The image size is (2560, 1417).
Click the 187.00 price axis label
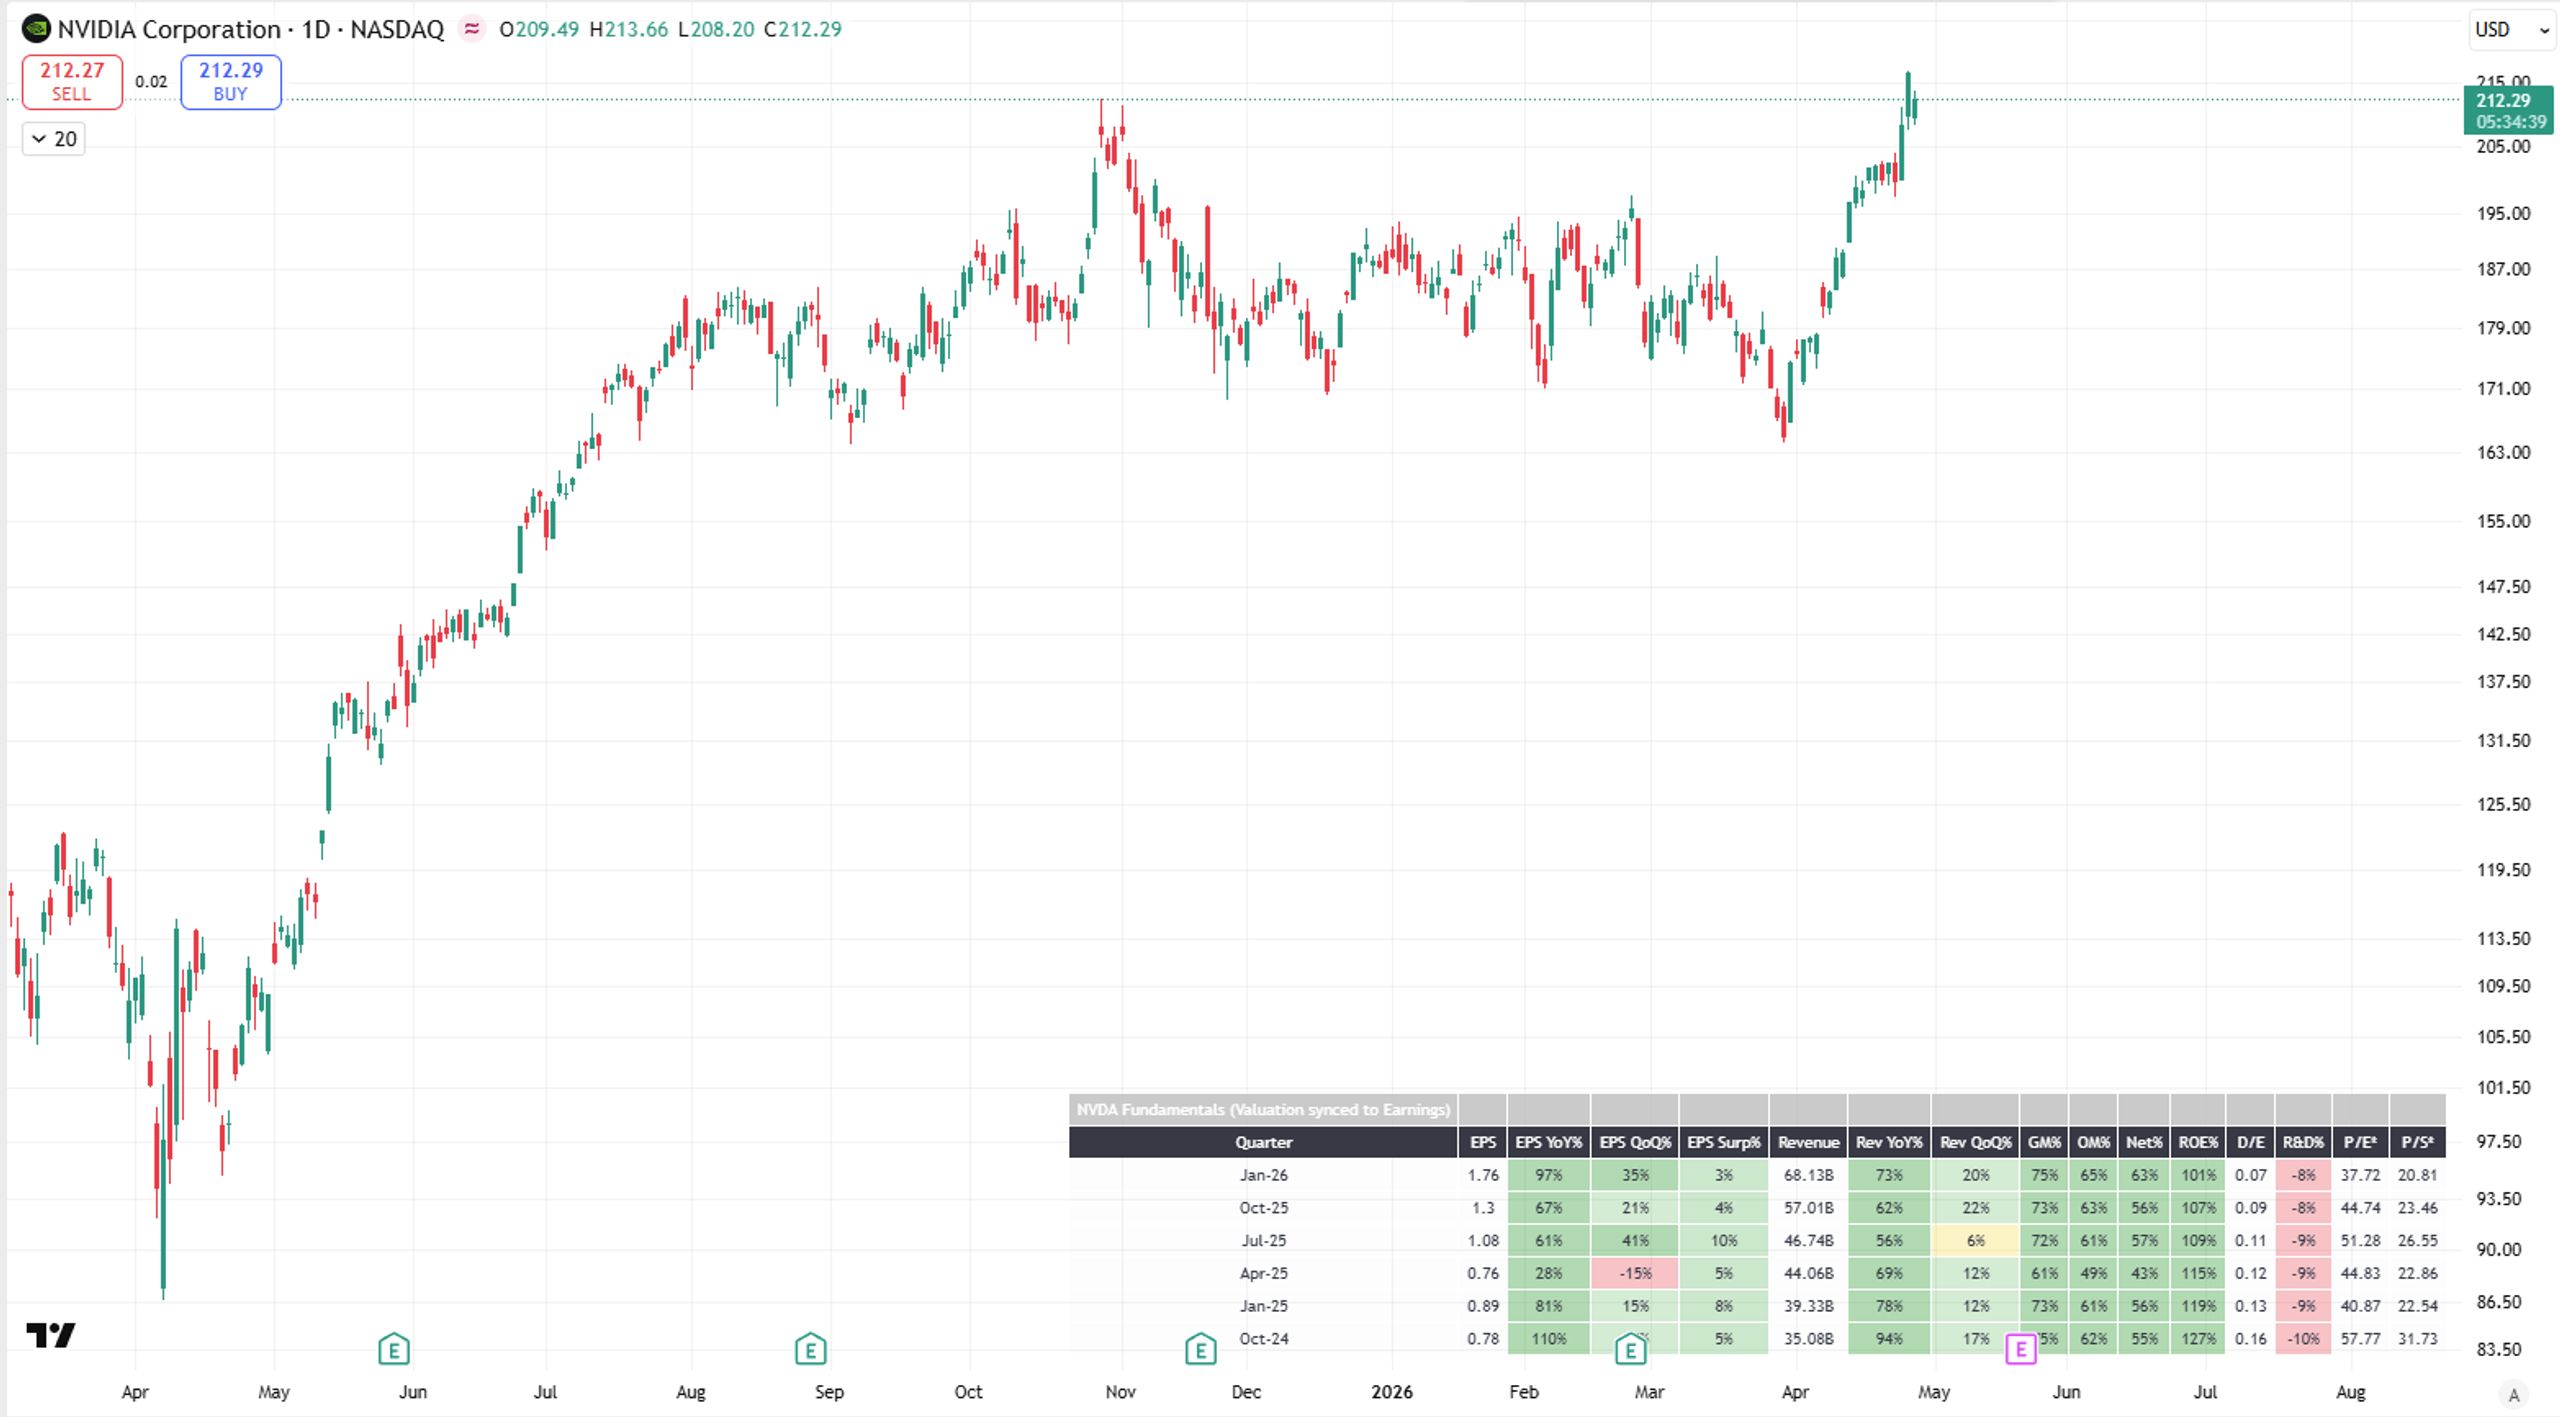point(2503,269)
